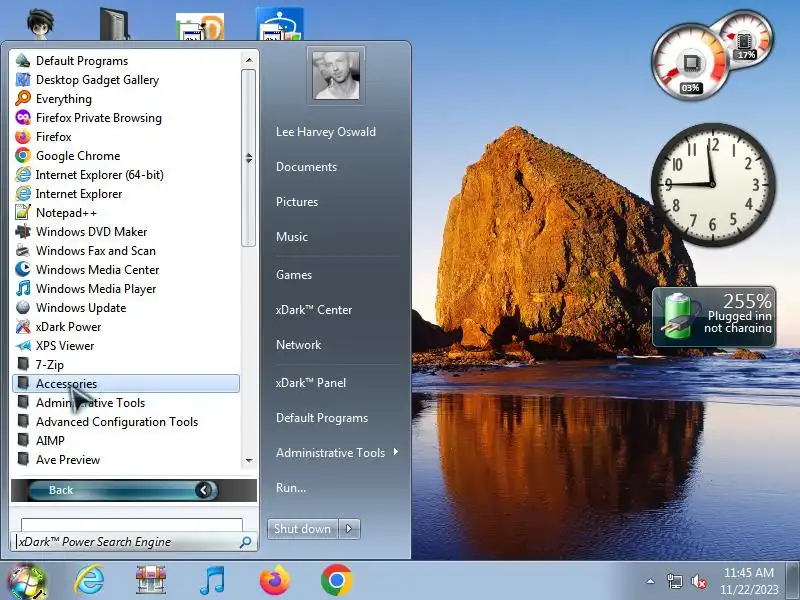Click the program list scrollbar thumb

pos(248,158)
